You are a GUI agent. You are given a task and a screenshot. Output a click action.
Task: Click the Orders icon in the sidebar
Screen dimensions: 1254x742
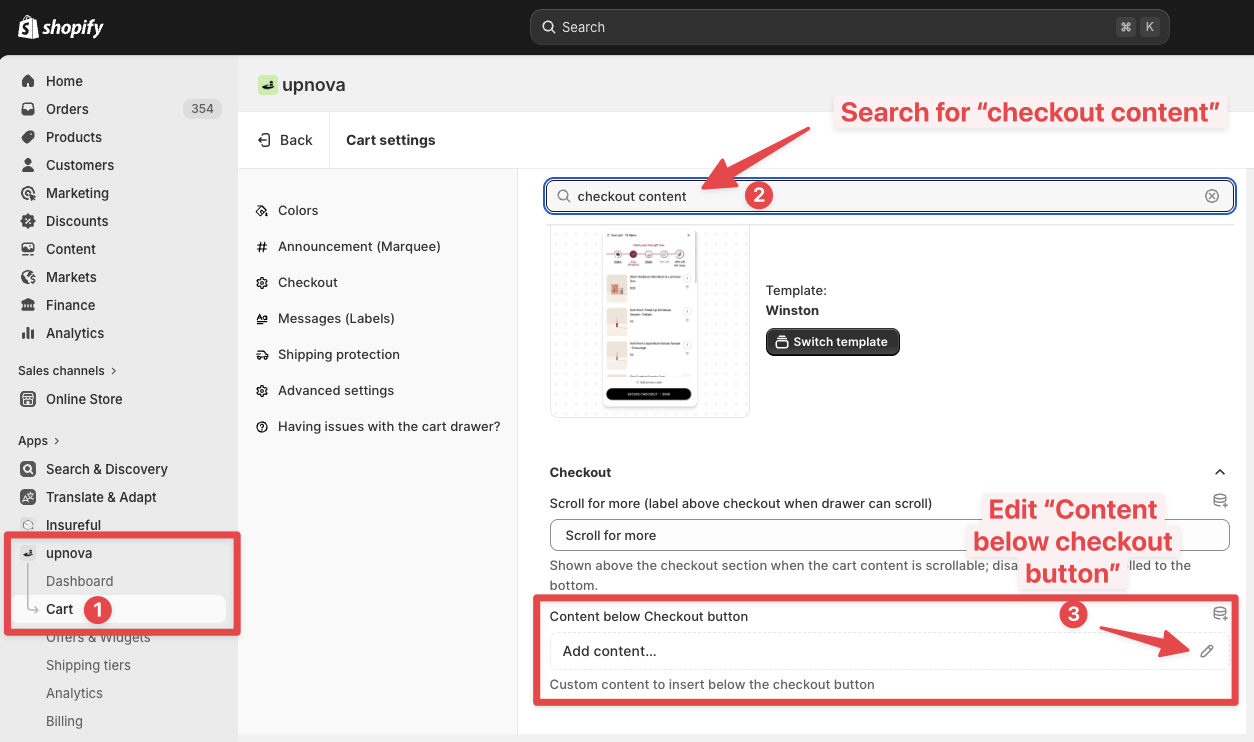28,109
